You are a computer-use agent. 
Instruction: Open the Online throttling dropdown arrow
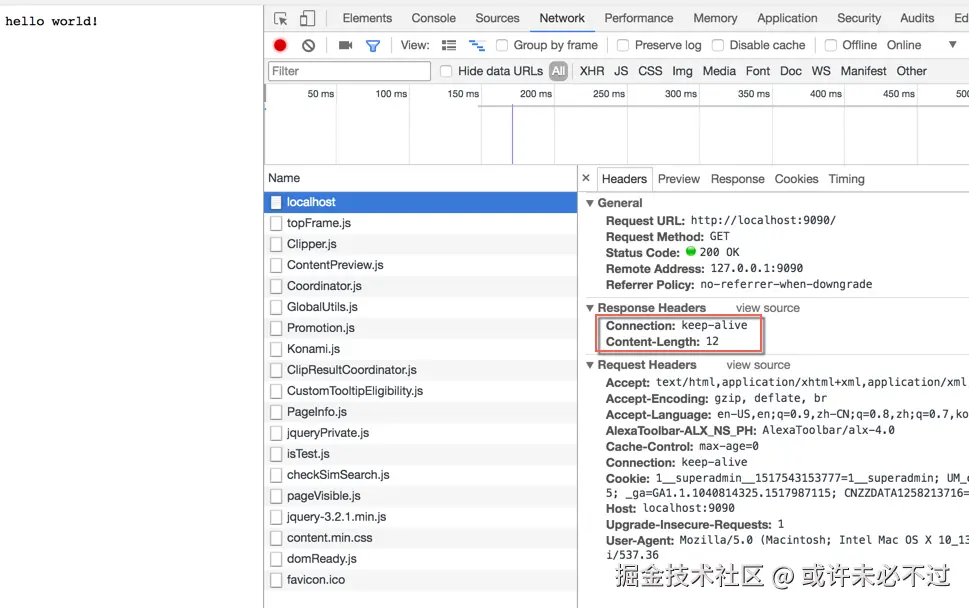(x=952, y=44)
